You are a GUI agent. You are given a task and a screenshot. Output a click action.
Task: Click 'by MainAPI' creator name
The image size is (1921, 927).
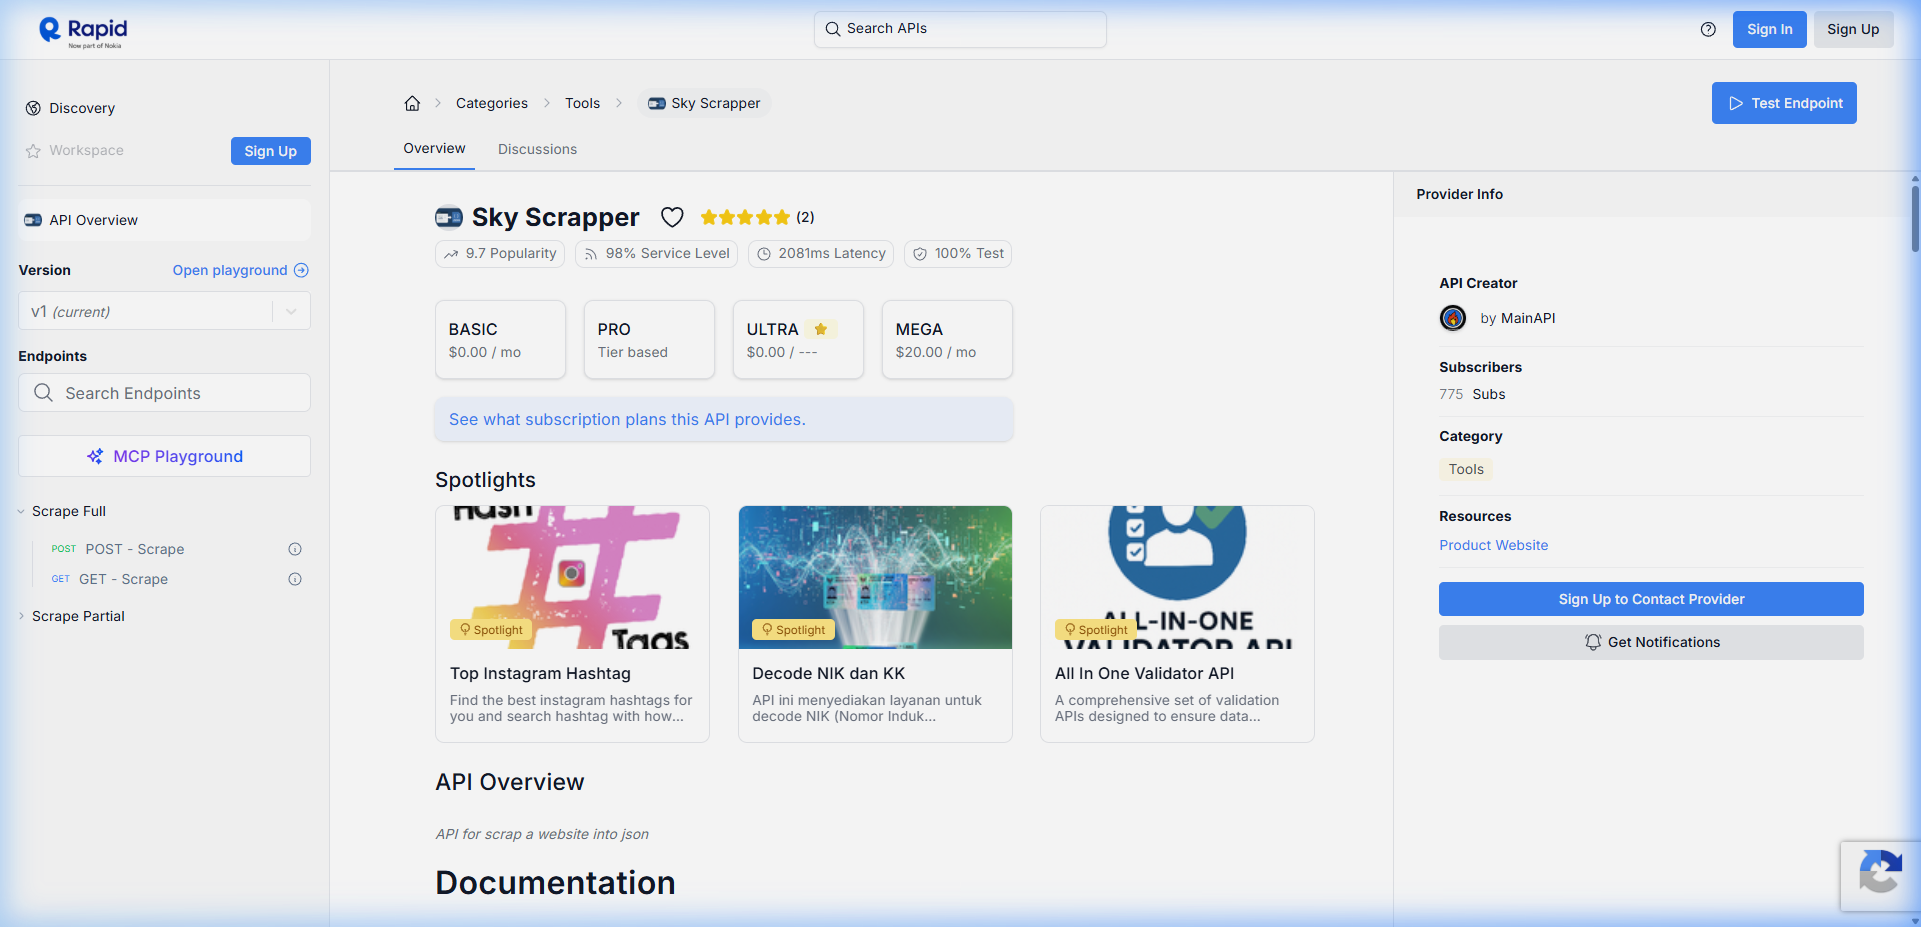pos(1517,318)
